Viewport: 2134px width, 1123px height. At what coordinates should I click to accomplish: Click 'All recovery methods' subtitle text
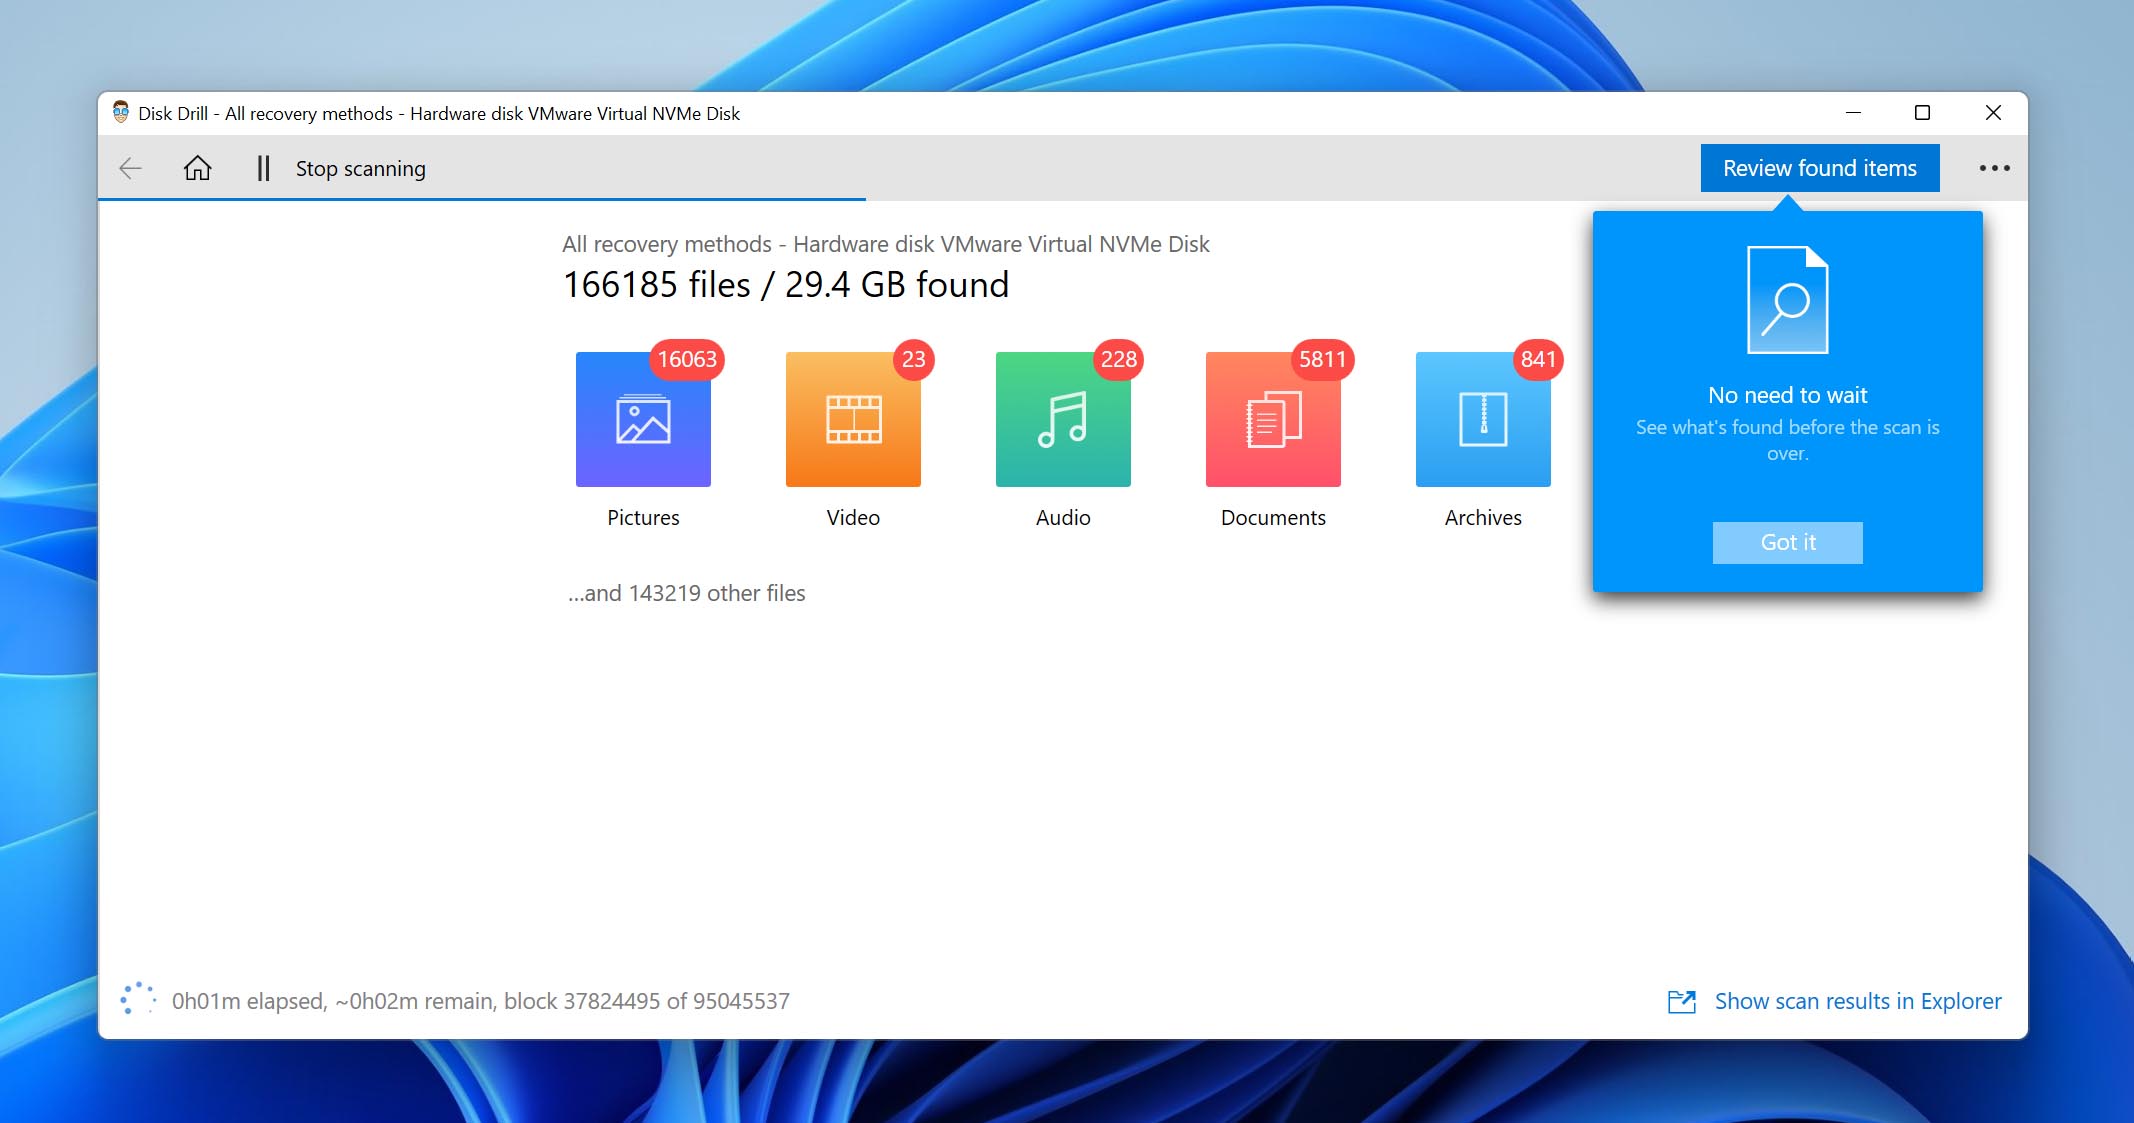coord(886,244)
